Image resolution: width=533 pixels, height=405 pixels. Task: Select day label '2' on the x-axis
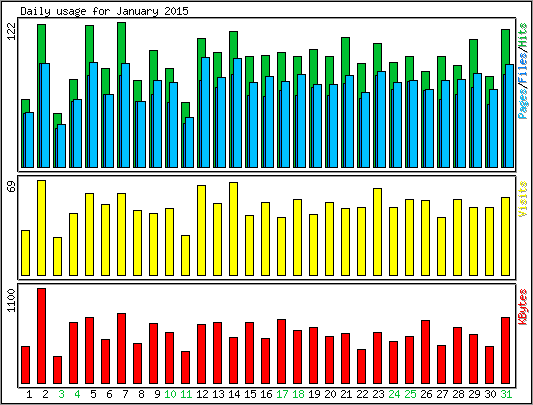[x=45, y=394]
